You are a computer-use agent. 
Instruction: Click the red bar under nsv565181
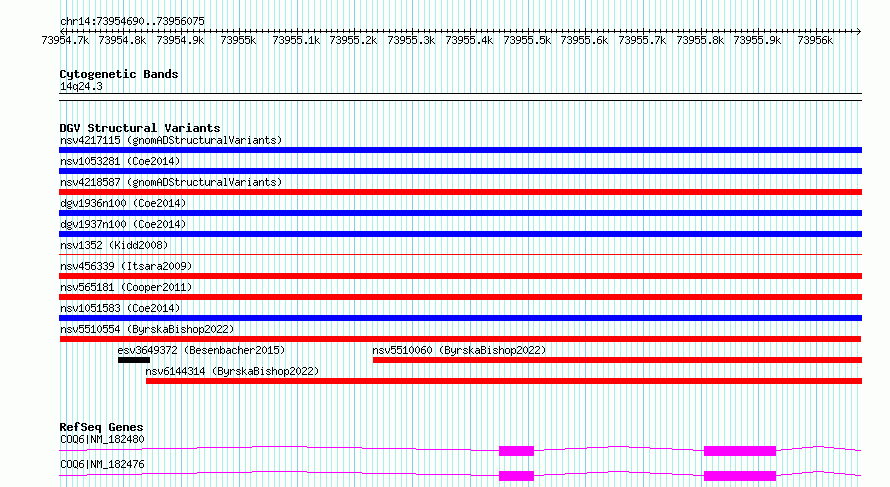(x=460, y=297)
